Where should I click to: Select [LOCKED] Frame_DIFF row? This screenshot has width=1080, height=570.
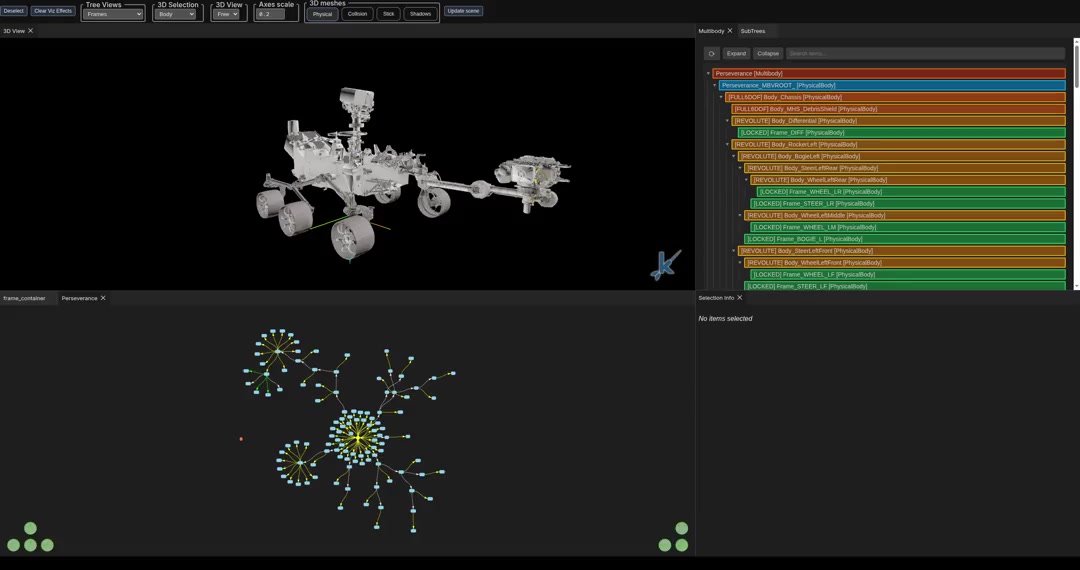tap(902, 133)
